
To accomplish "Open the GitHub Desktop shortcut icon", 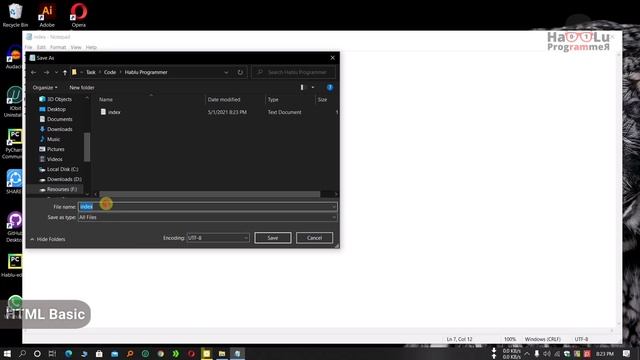I will [14, 227].
